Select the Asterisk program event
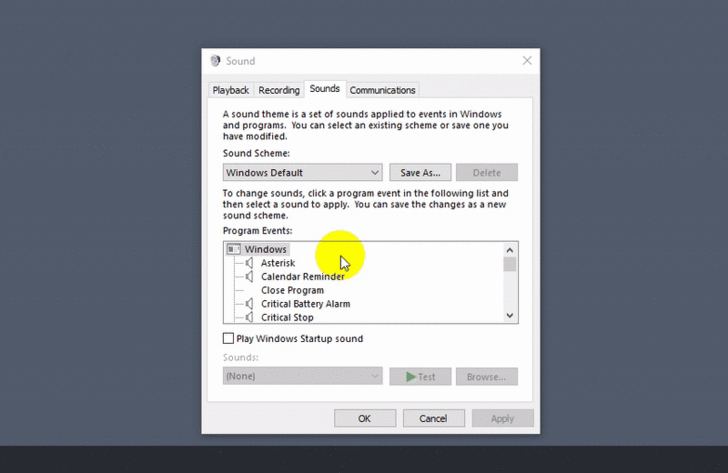Image resolution: width=728 pixels, height=473 pixels. pos(278,263)
